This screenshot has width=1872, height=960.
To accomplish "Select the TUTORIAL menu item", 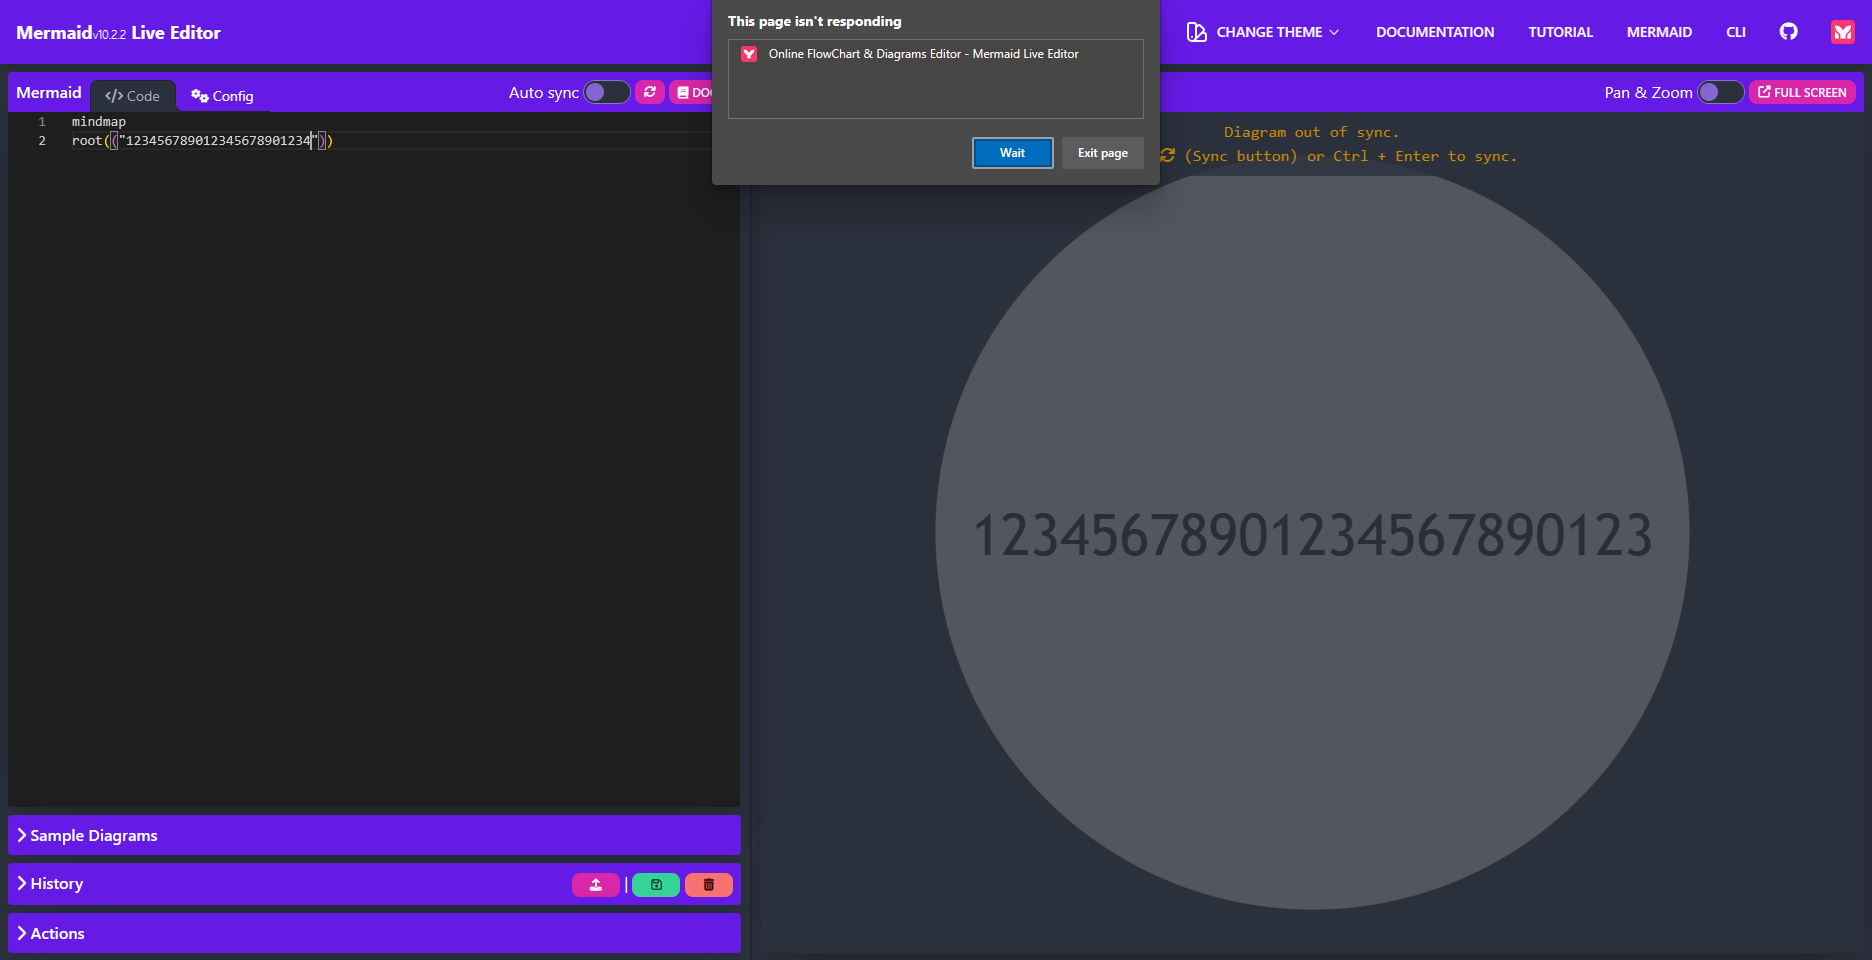I will tap(1559, 31).
